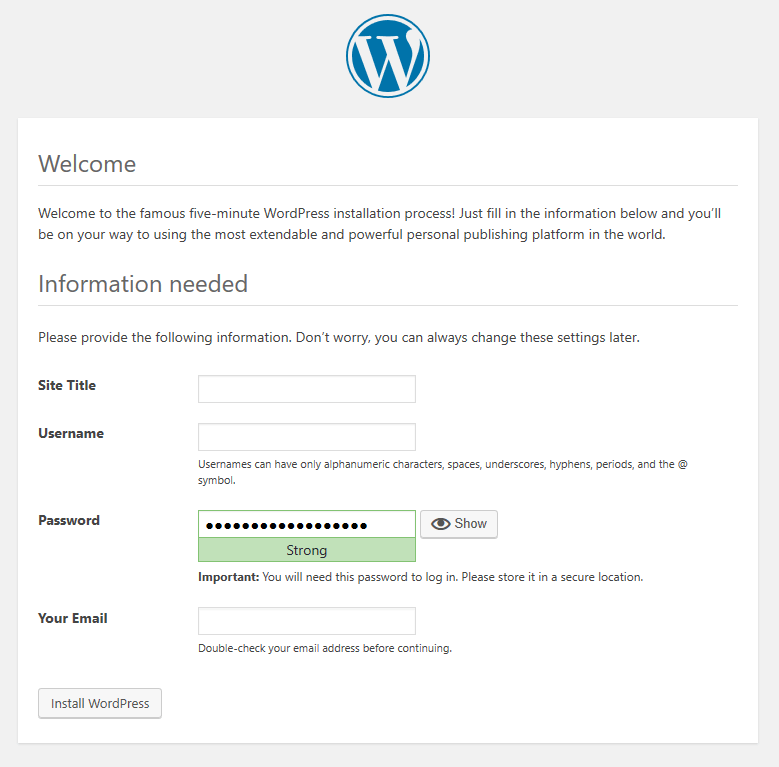
Task: Click the Information needed heading
Action: 143,284
